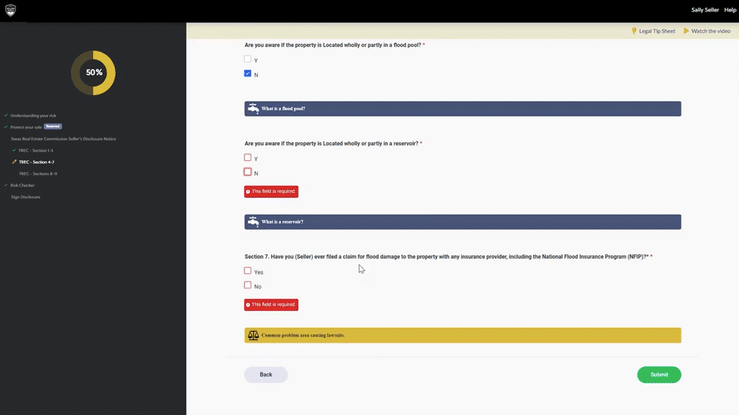
Task: Click scales icon in the yellow banner
Action: click(253, 335)
